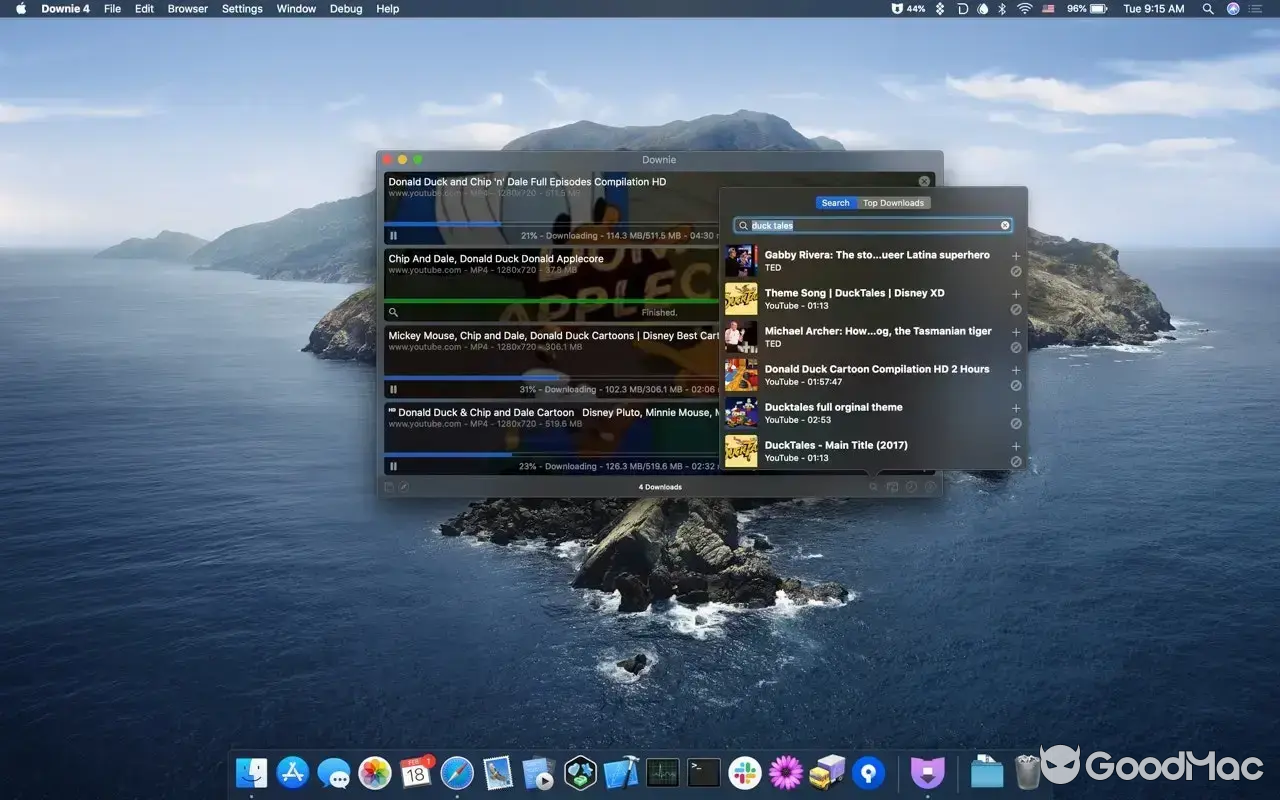Click the Michael Archer TED talk thumbnail
1280x800 pixels.
741,337
